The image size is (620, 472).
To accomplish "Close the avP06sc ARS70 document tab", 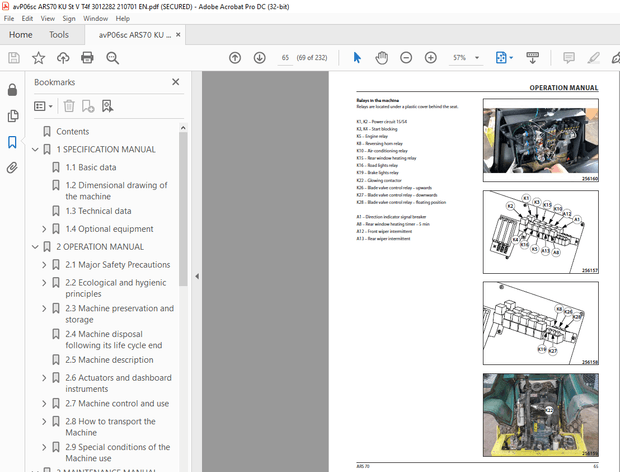I will pyautogui.click(x=178, y=35).
